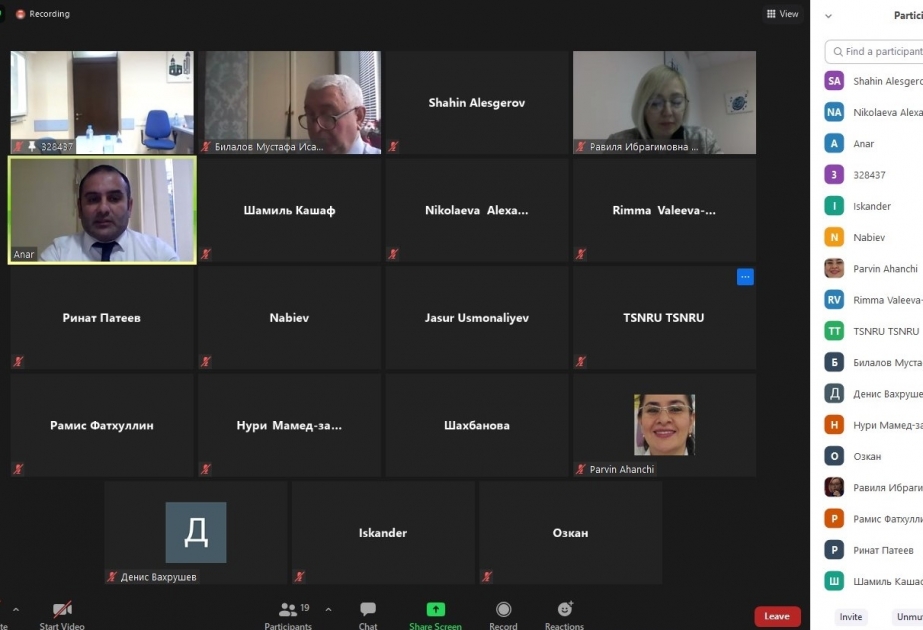
Task: Focus the Find a participant search box
Action: point(874,52)
